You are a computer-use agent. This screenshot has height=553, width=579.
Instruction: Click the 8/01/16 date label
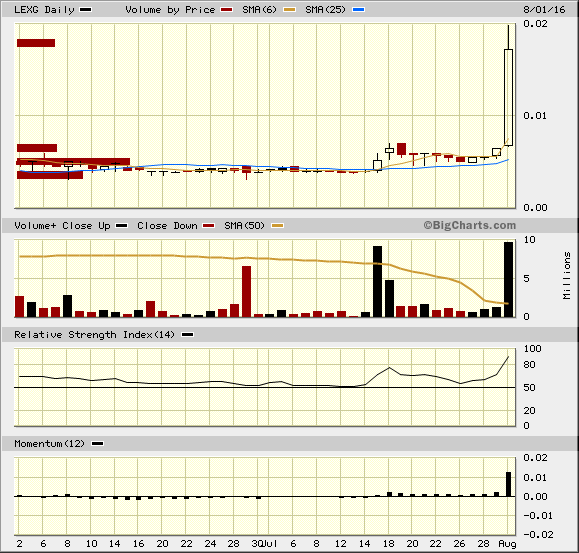(x=544, y=10)
